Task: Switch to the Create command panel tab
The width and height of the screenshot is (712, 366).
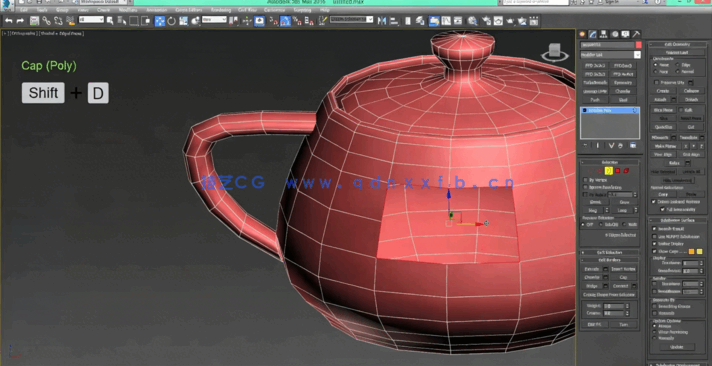Action: click(582, 35)
